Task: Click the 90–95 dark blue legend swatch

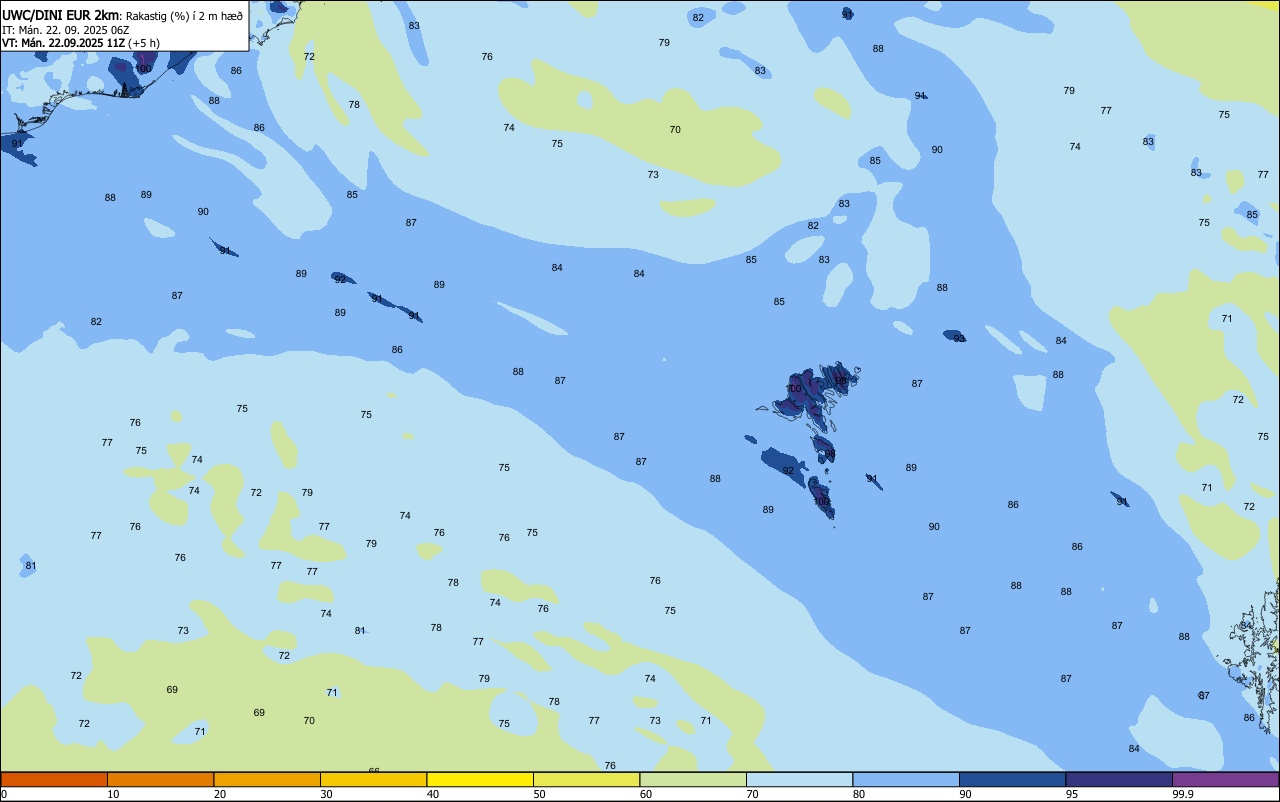Action: click(x=1012, y=779)
